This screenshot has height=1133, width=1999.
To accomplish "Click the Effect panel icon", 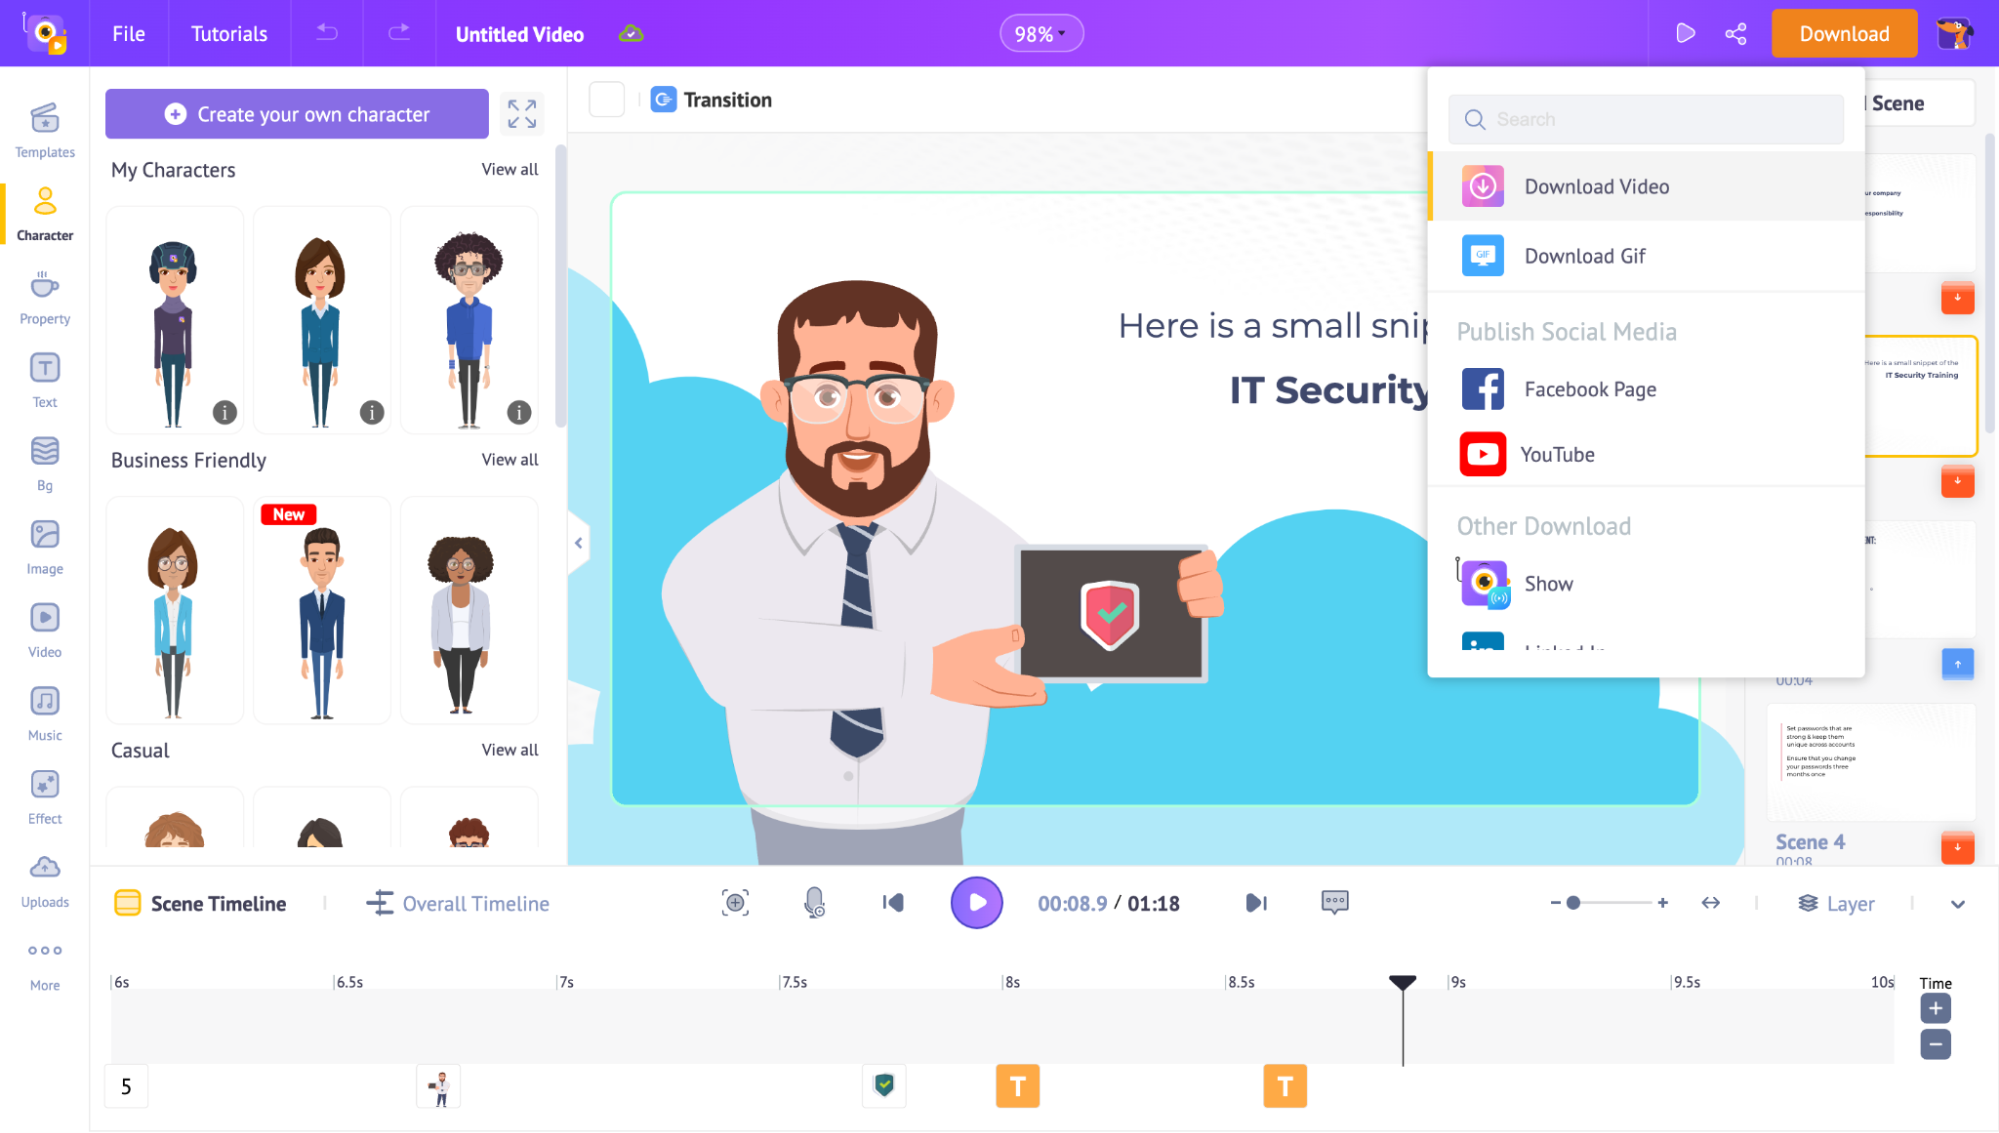I will tap(45, 784).
